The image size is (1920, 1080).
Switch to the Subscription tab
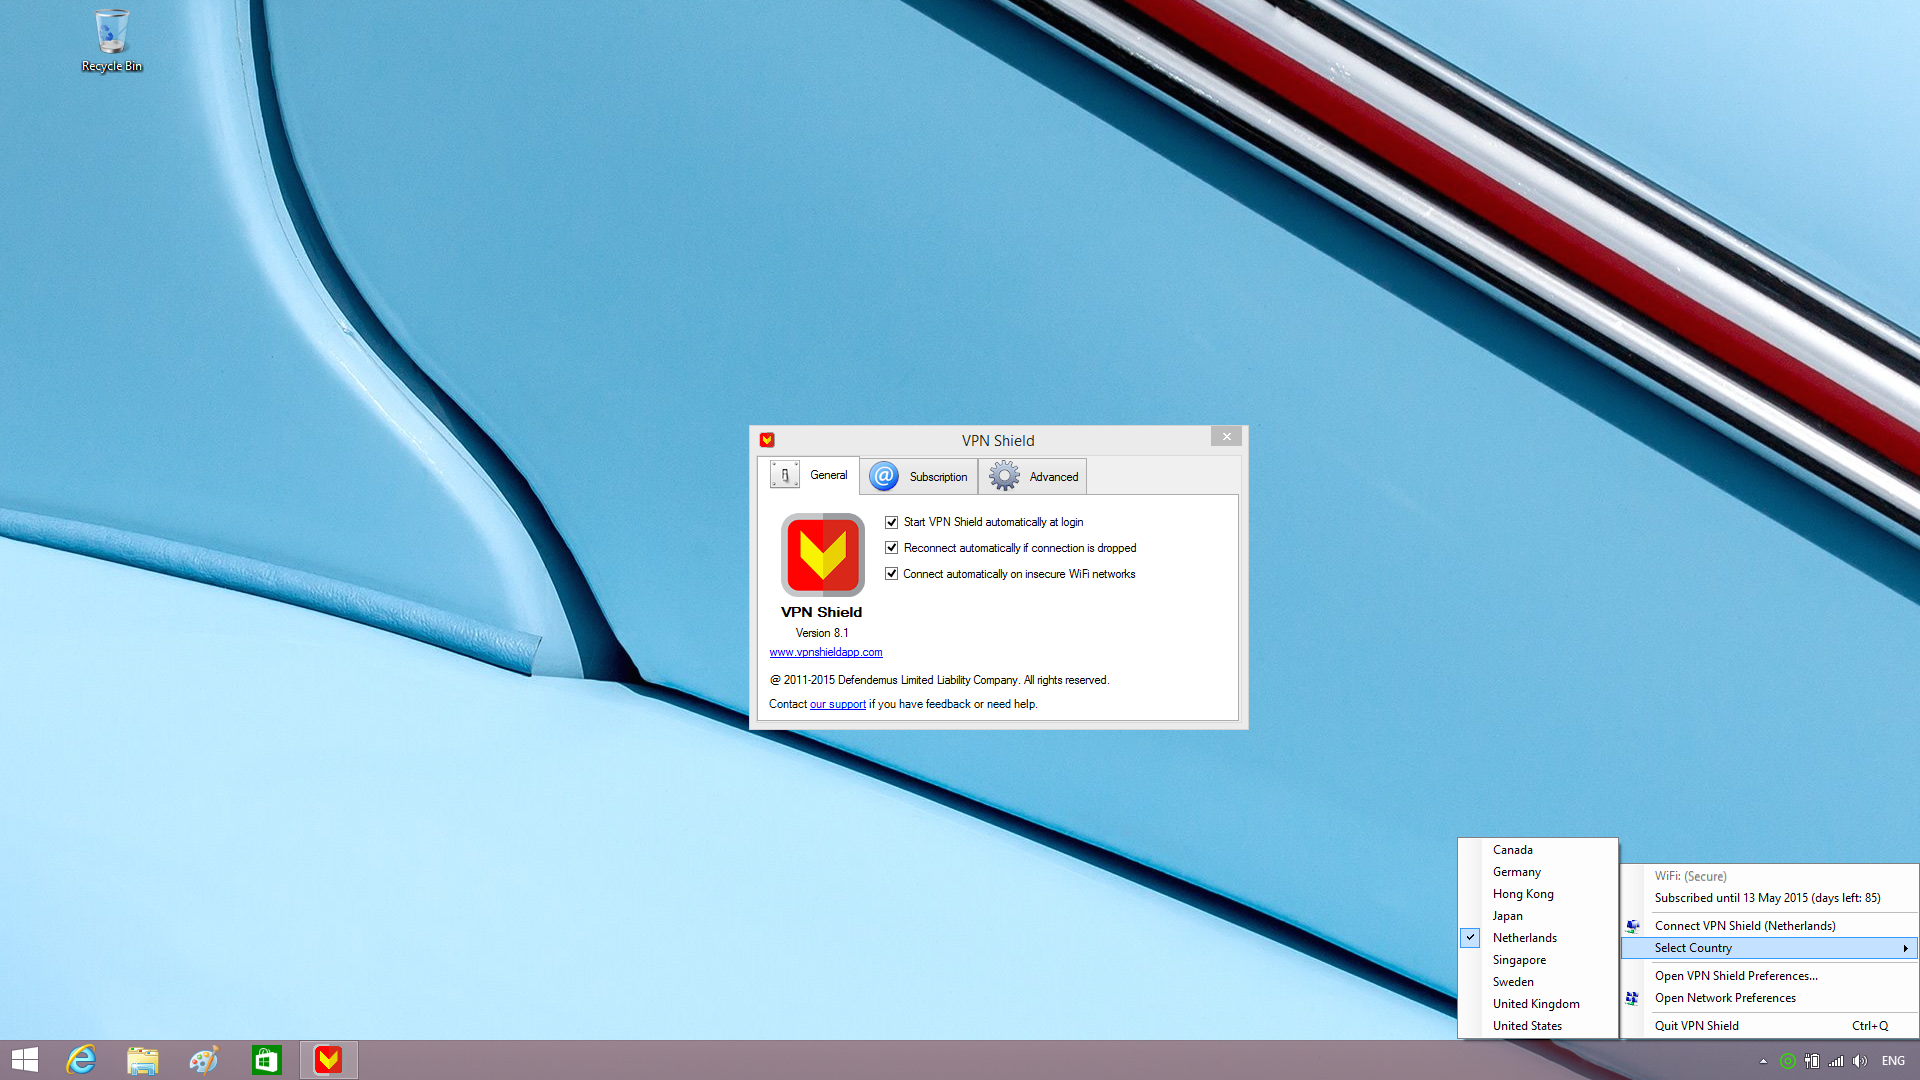(x=919, y=477)
